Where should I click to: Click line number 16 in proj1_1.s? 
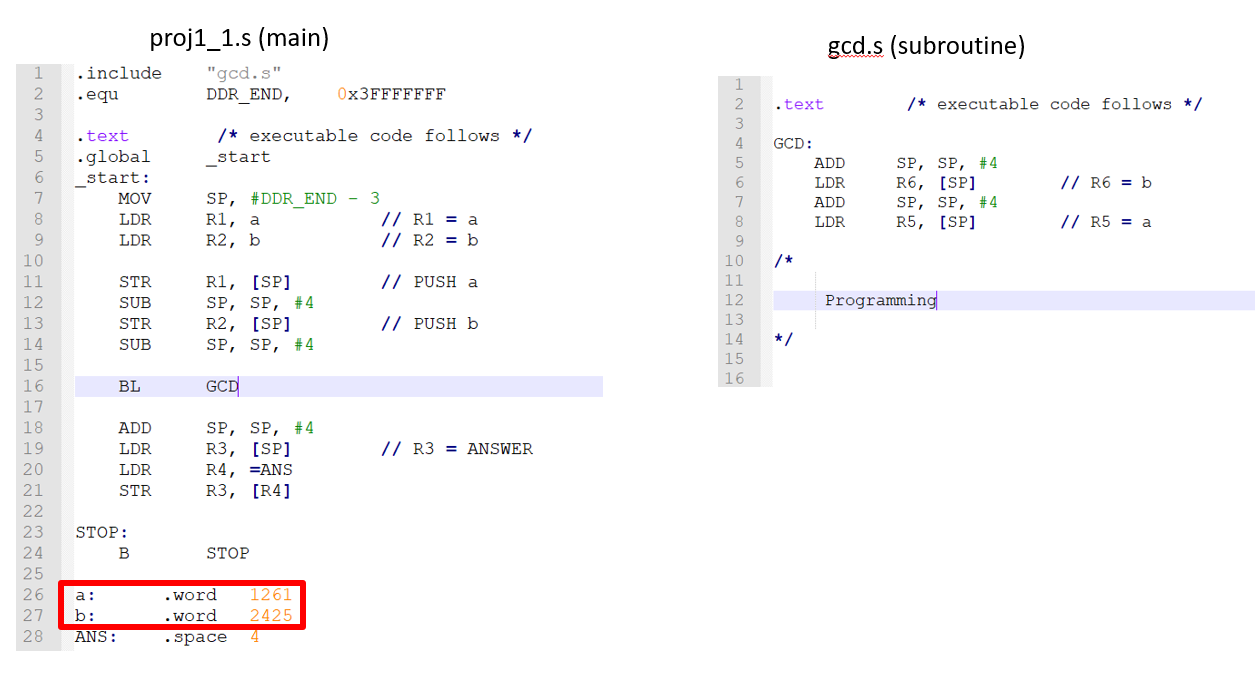point(33,386)
